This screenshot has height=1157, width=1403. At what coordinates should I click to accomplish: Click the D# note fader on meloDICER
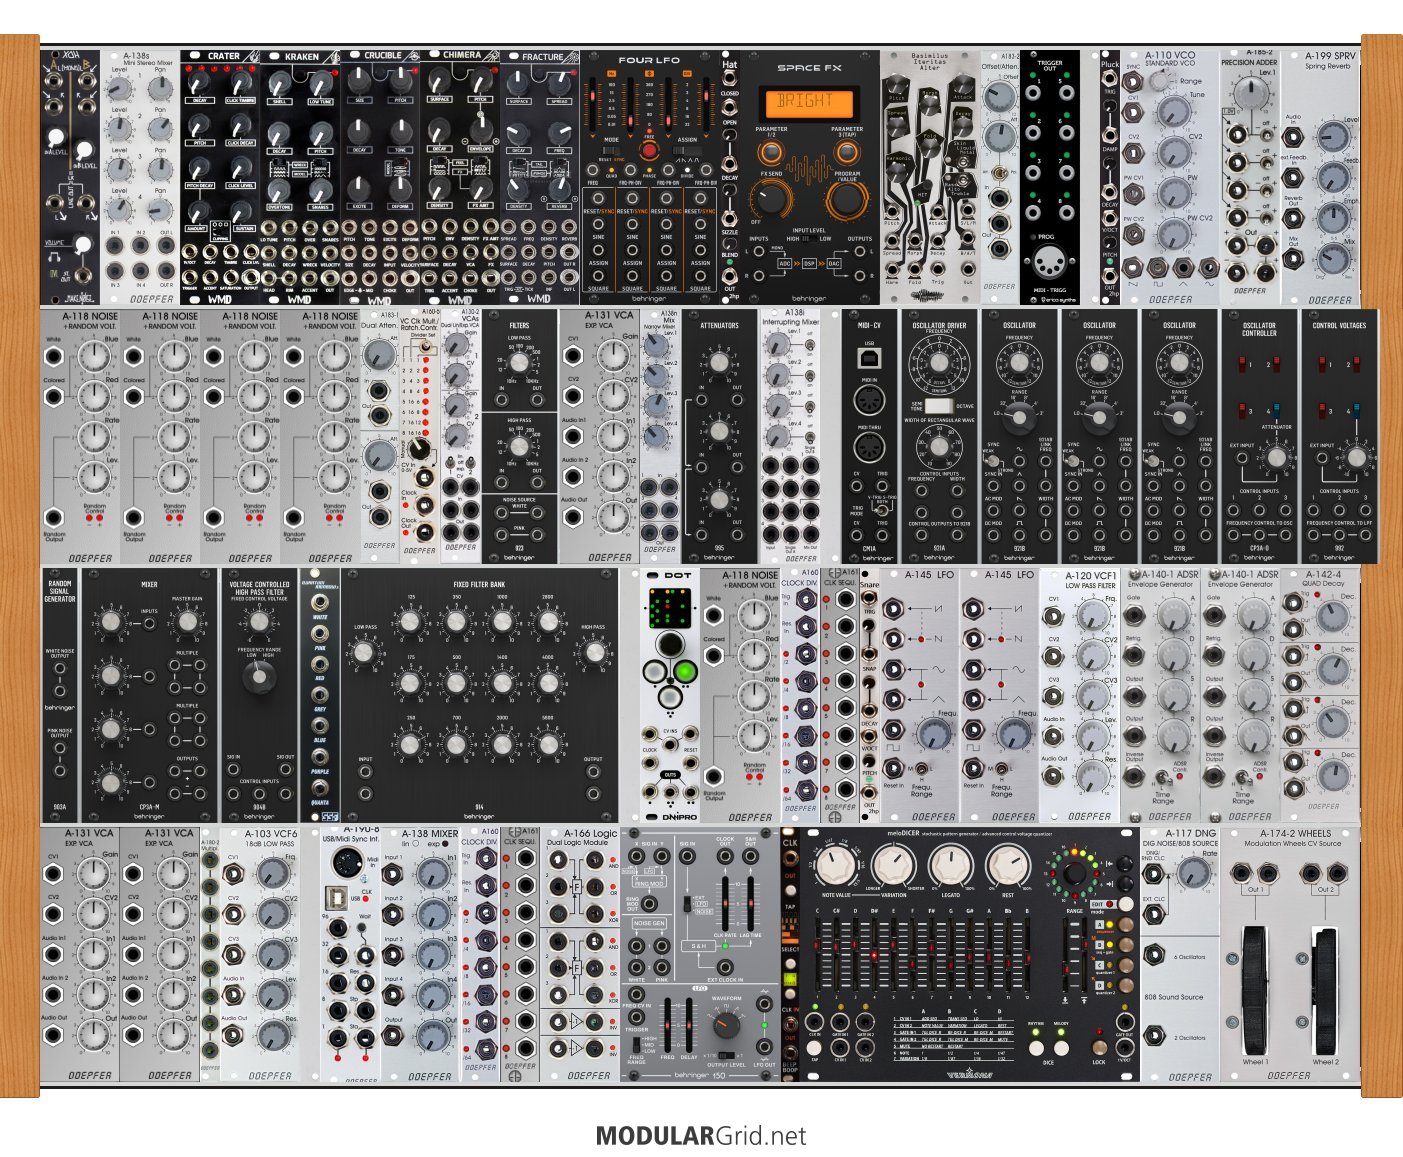pos(875,955)
